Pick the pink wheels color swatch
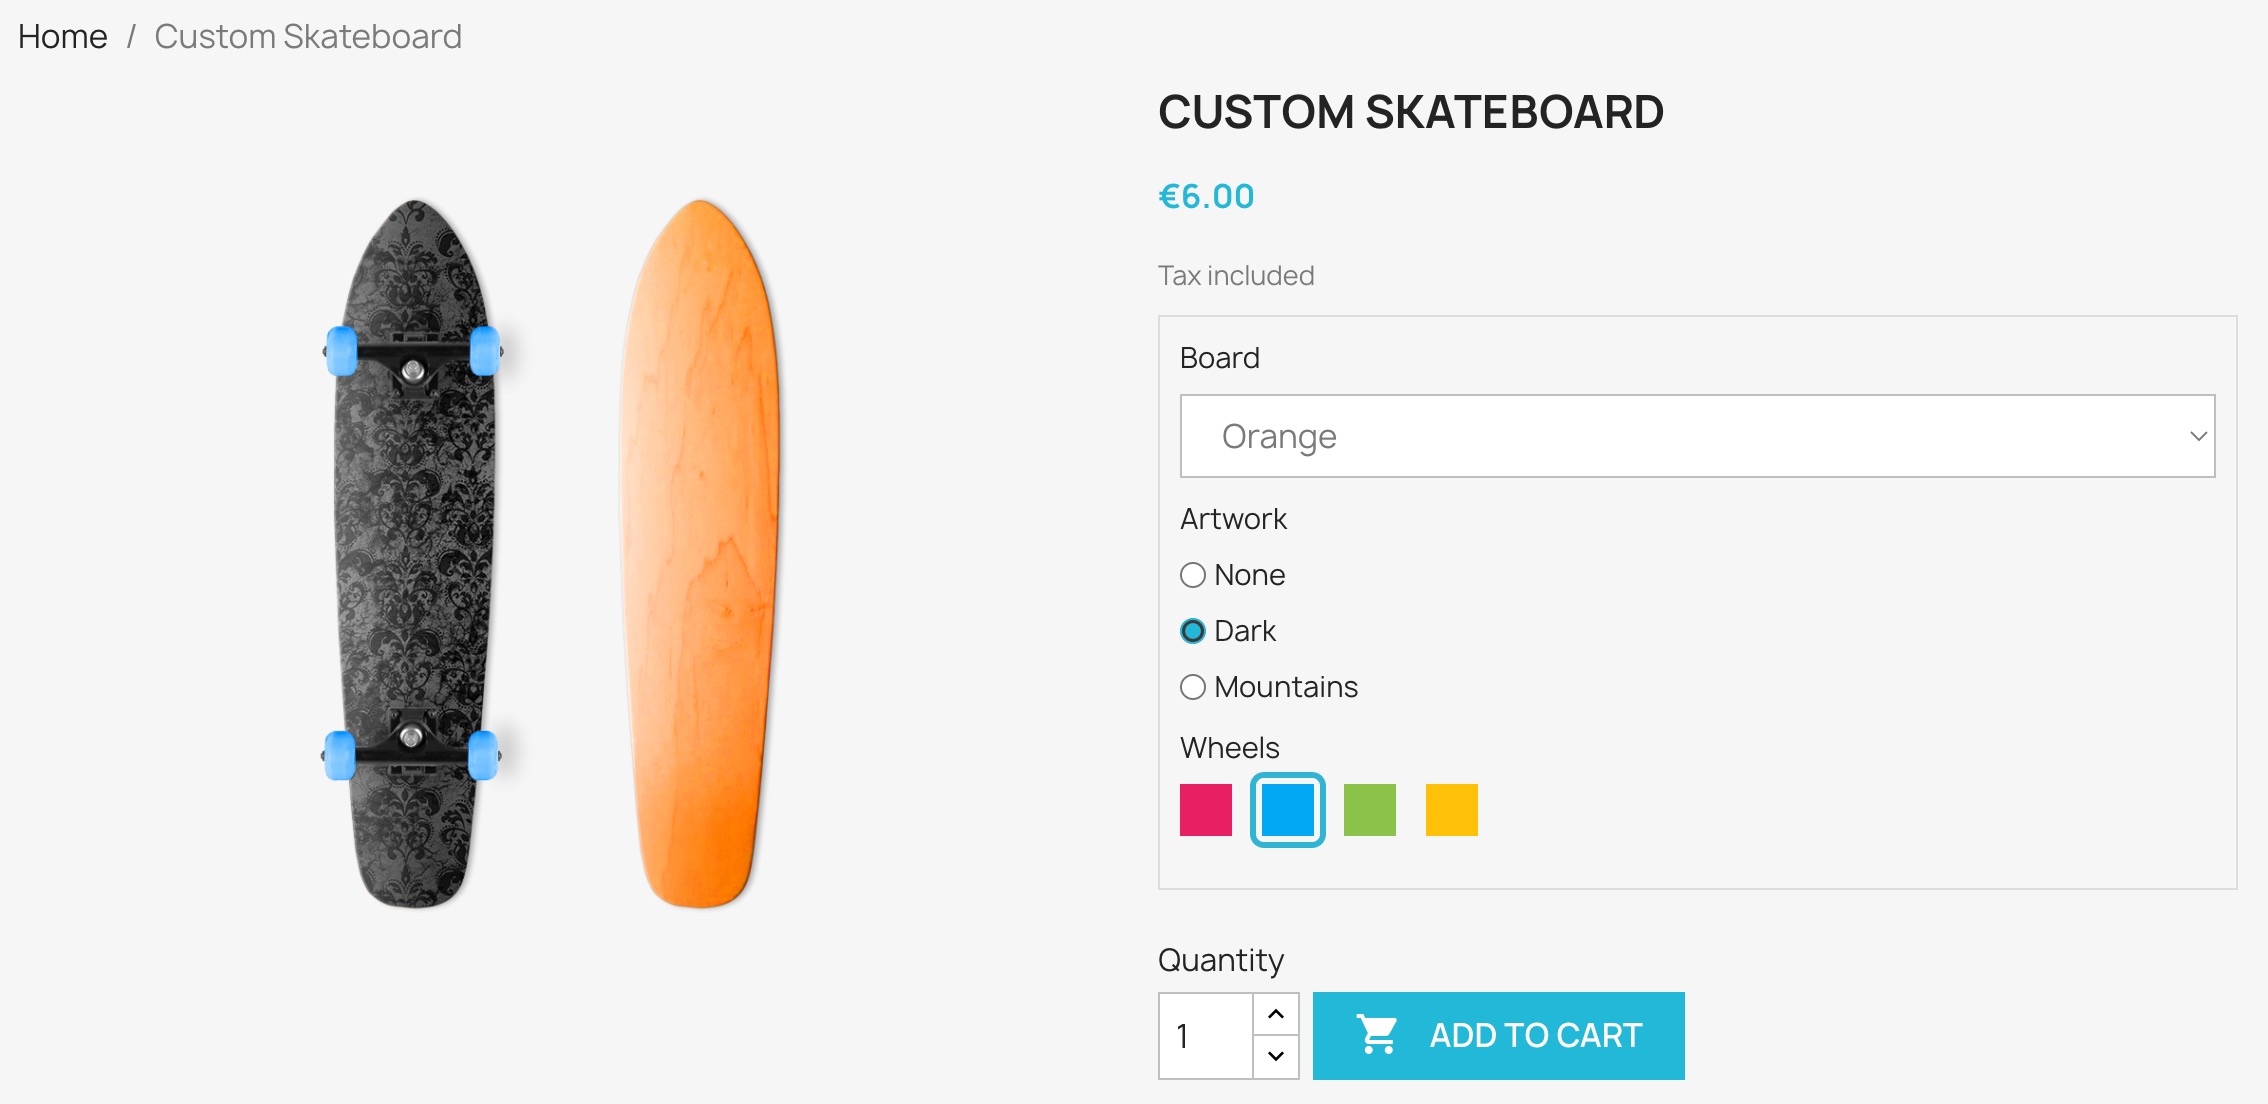 point(1206,810)
